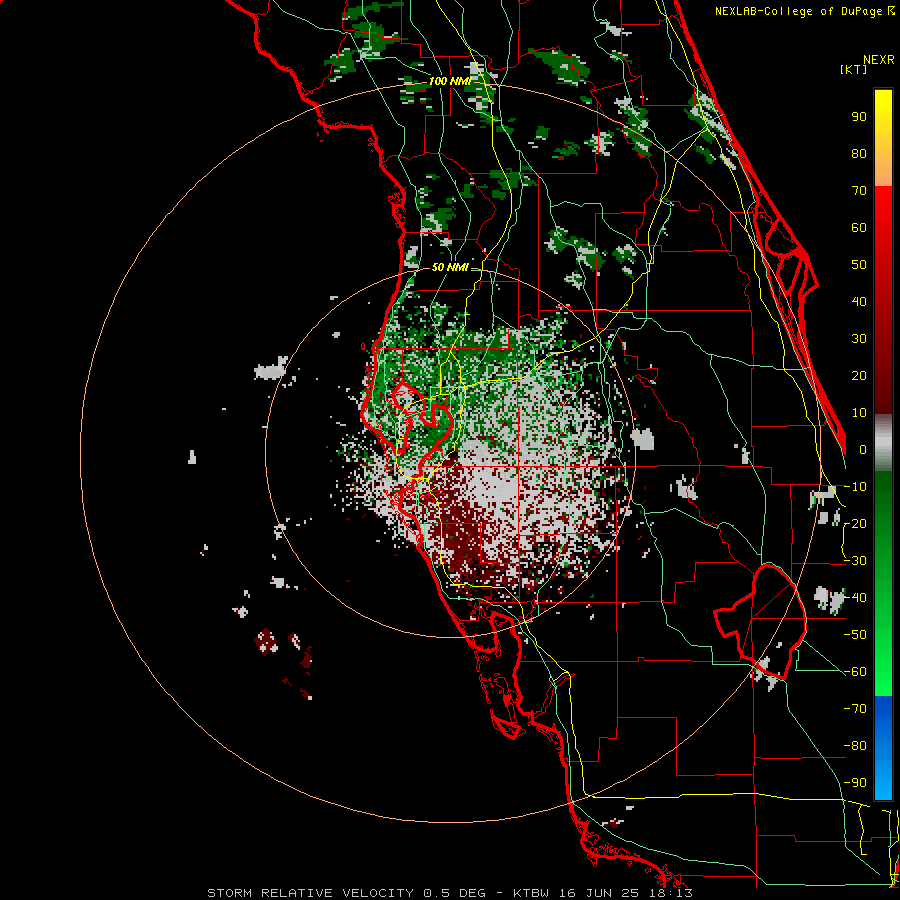Screen dimensions: 900x900
Task: Click the NEXR label above the color scale
Action: (x=879, y=60)
